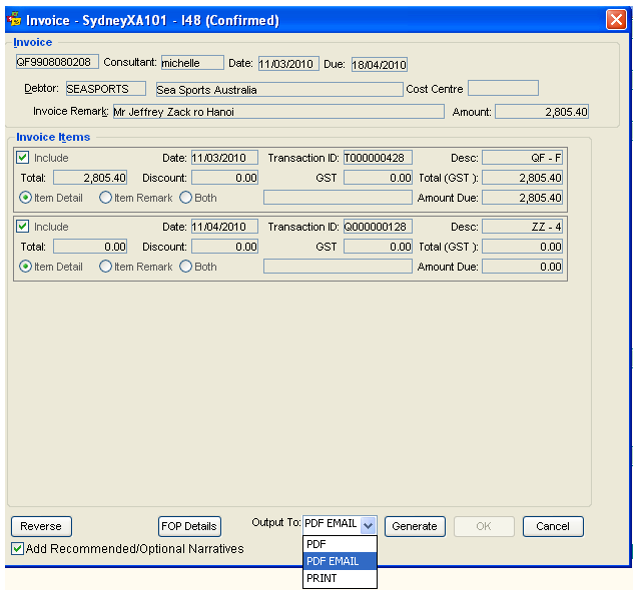
Task: Choose PRINT from the output list
Action: pyautogui.click(x=340, y=578)
